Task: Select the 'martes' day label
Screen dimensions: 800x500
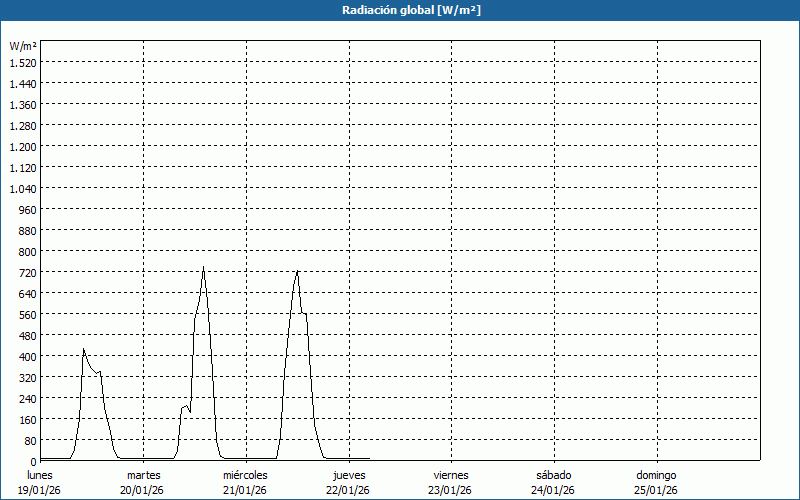Action: (144, 475)
